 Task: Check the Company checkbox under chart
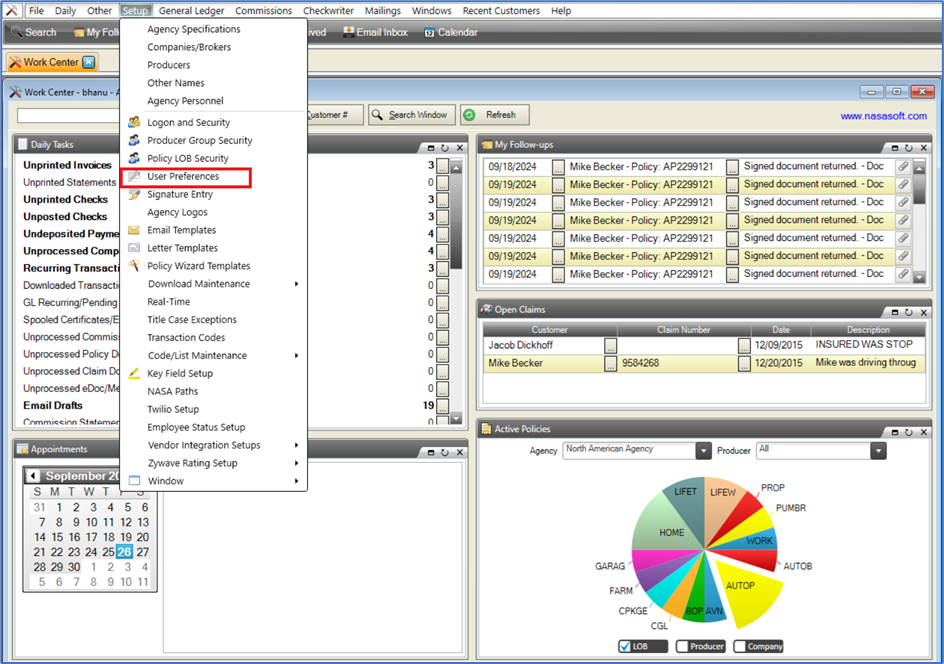[741, 646]
